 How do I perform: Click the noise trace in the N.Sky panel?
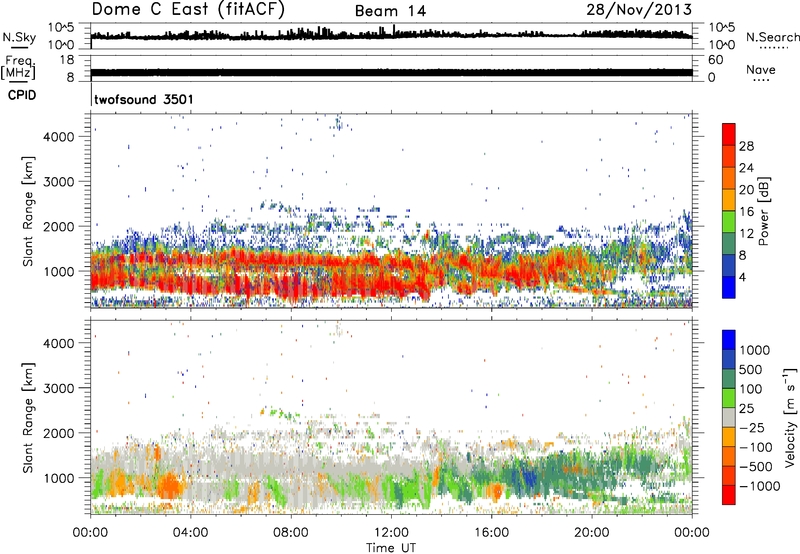click(x=392, y=34)
